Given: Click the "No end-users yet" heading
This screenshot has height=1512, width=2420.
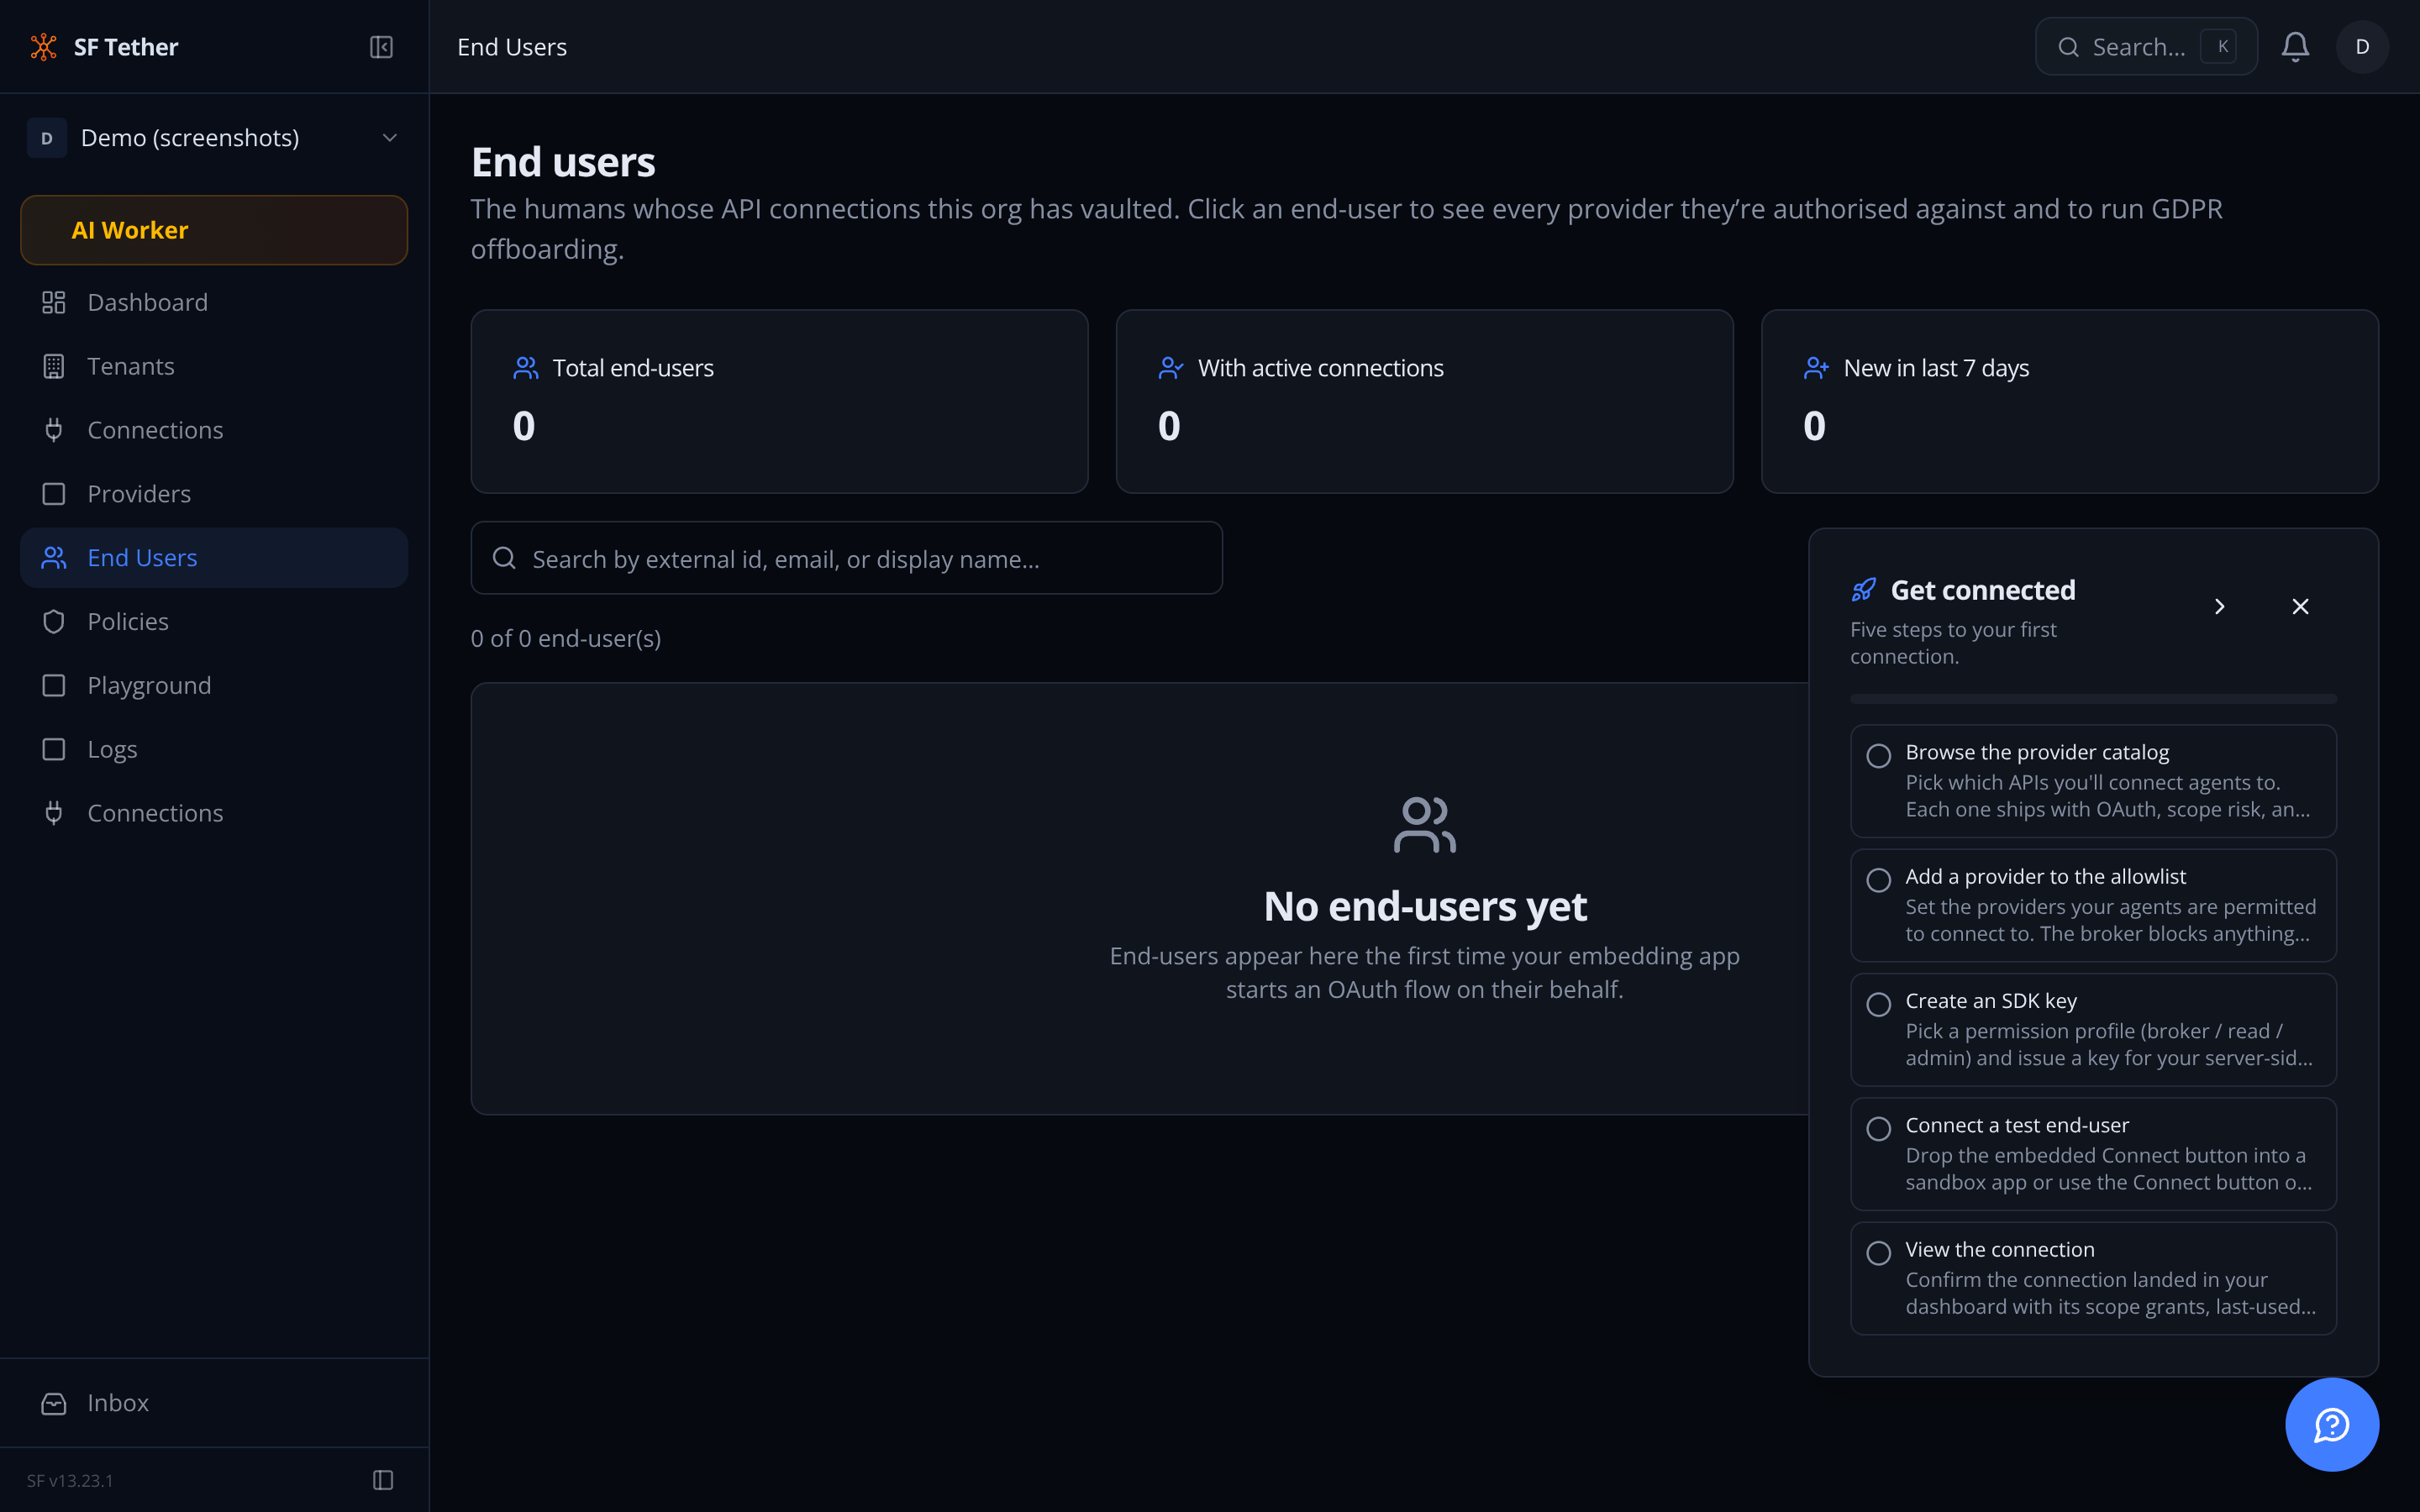Looking at the screenshot, I should [1425, 906].
